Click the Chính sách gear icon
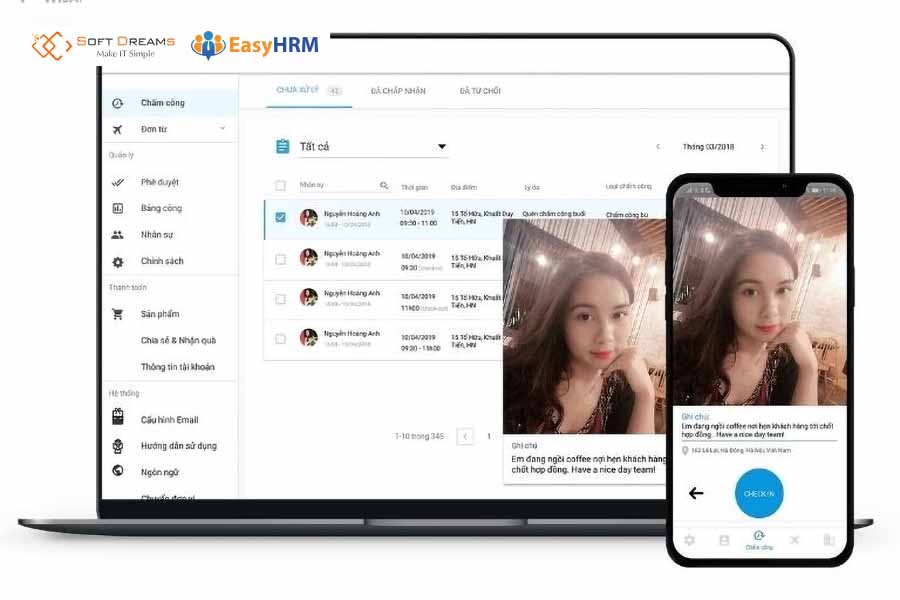Screen dimensions: 900x600 118,262
